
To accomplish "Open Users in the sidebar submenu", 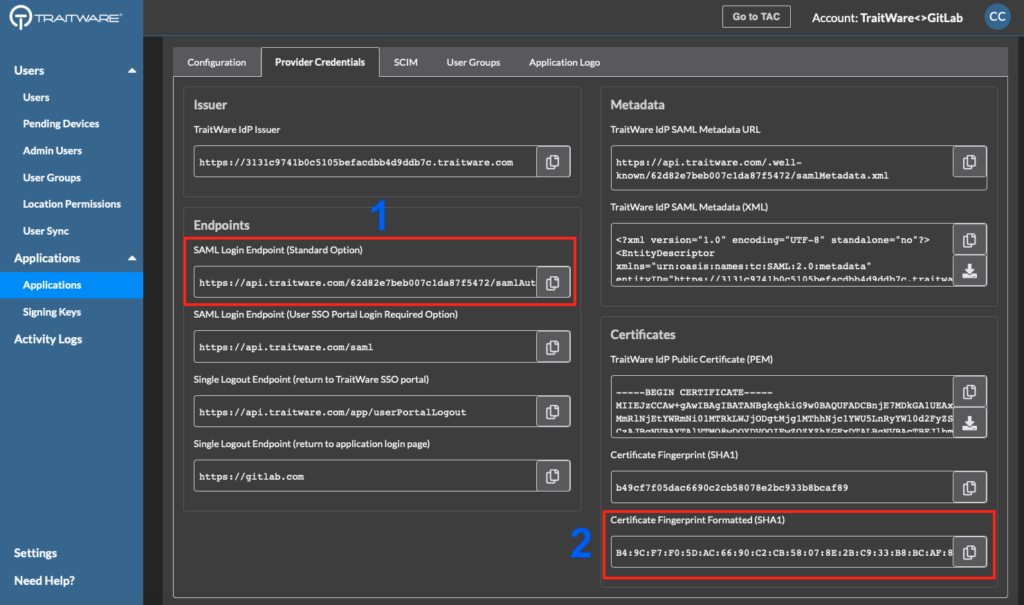I will point(36,97).
